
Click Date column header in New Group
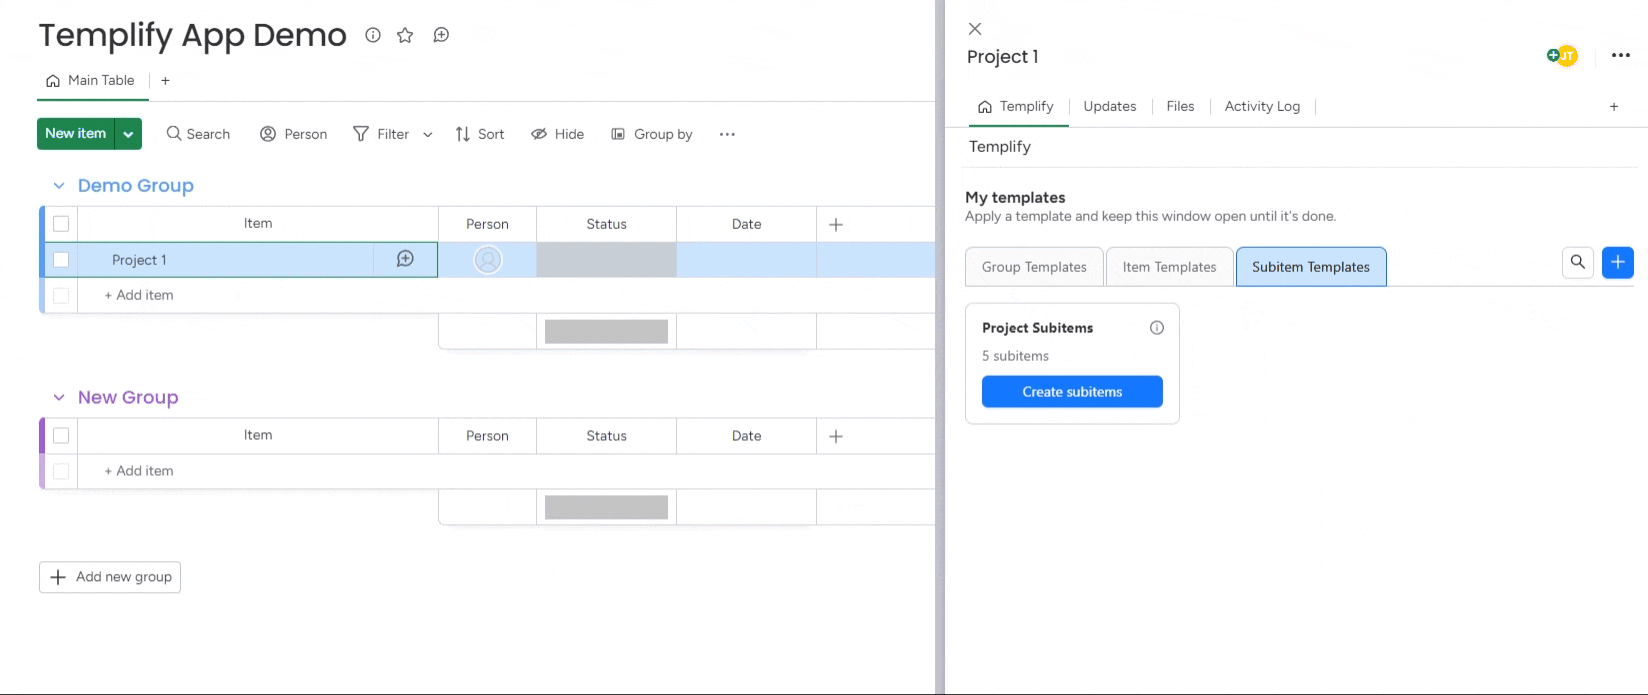point(747,436)
